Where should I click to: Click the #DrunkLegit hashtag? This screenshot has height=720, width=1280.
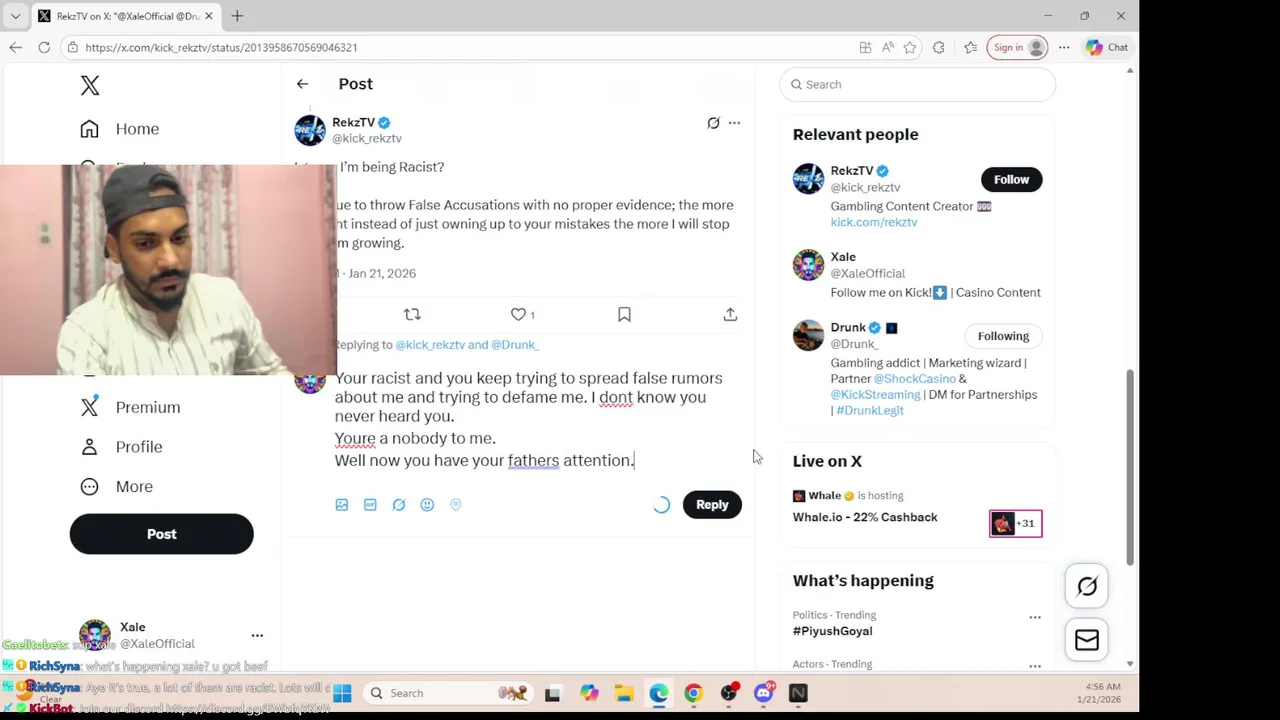tap(869, 411)
